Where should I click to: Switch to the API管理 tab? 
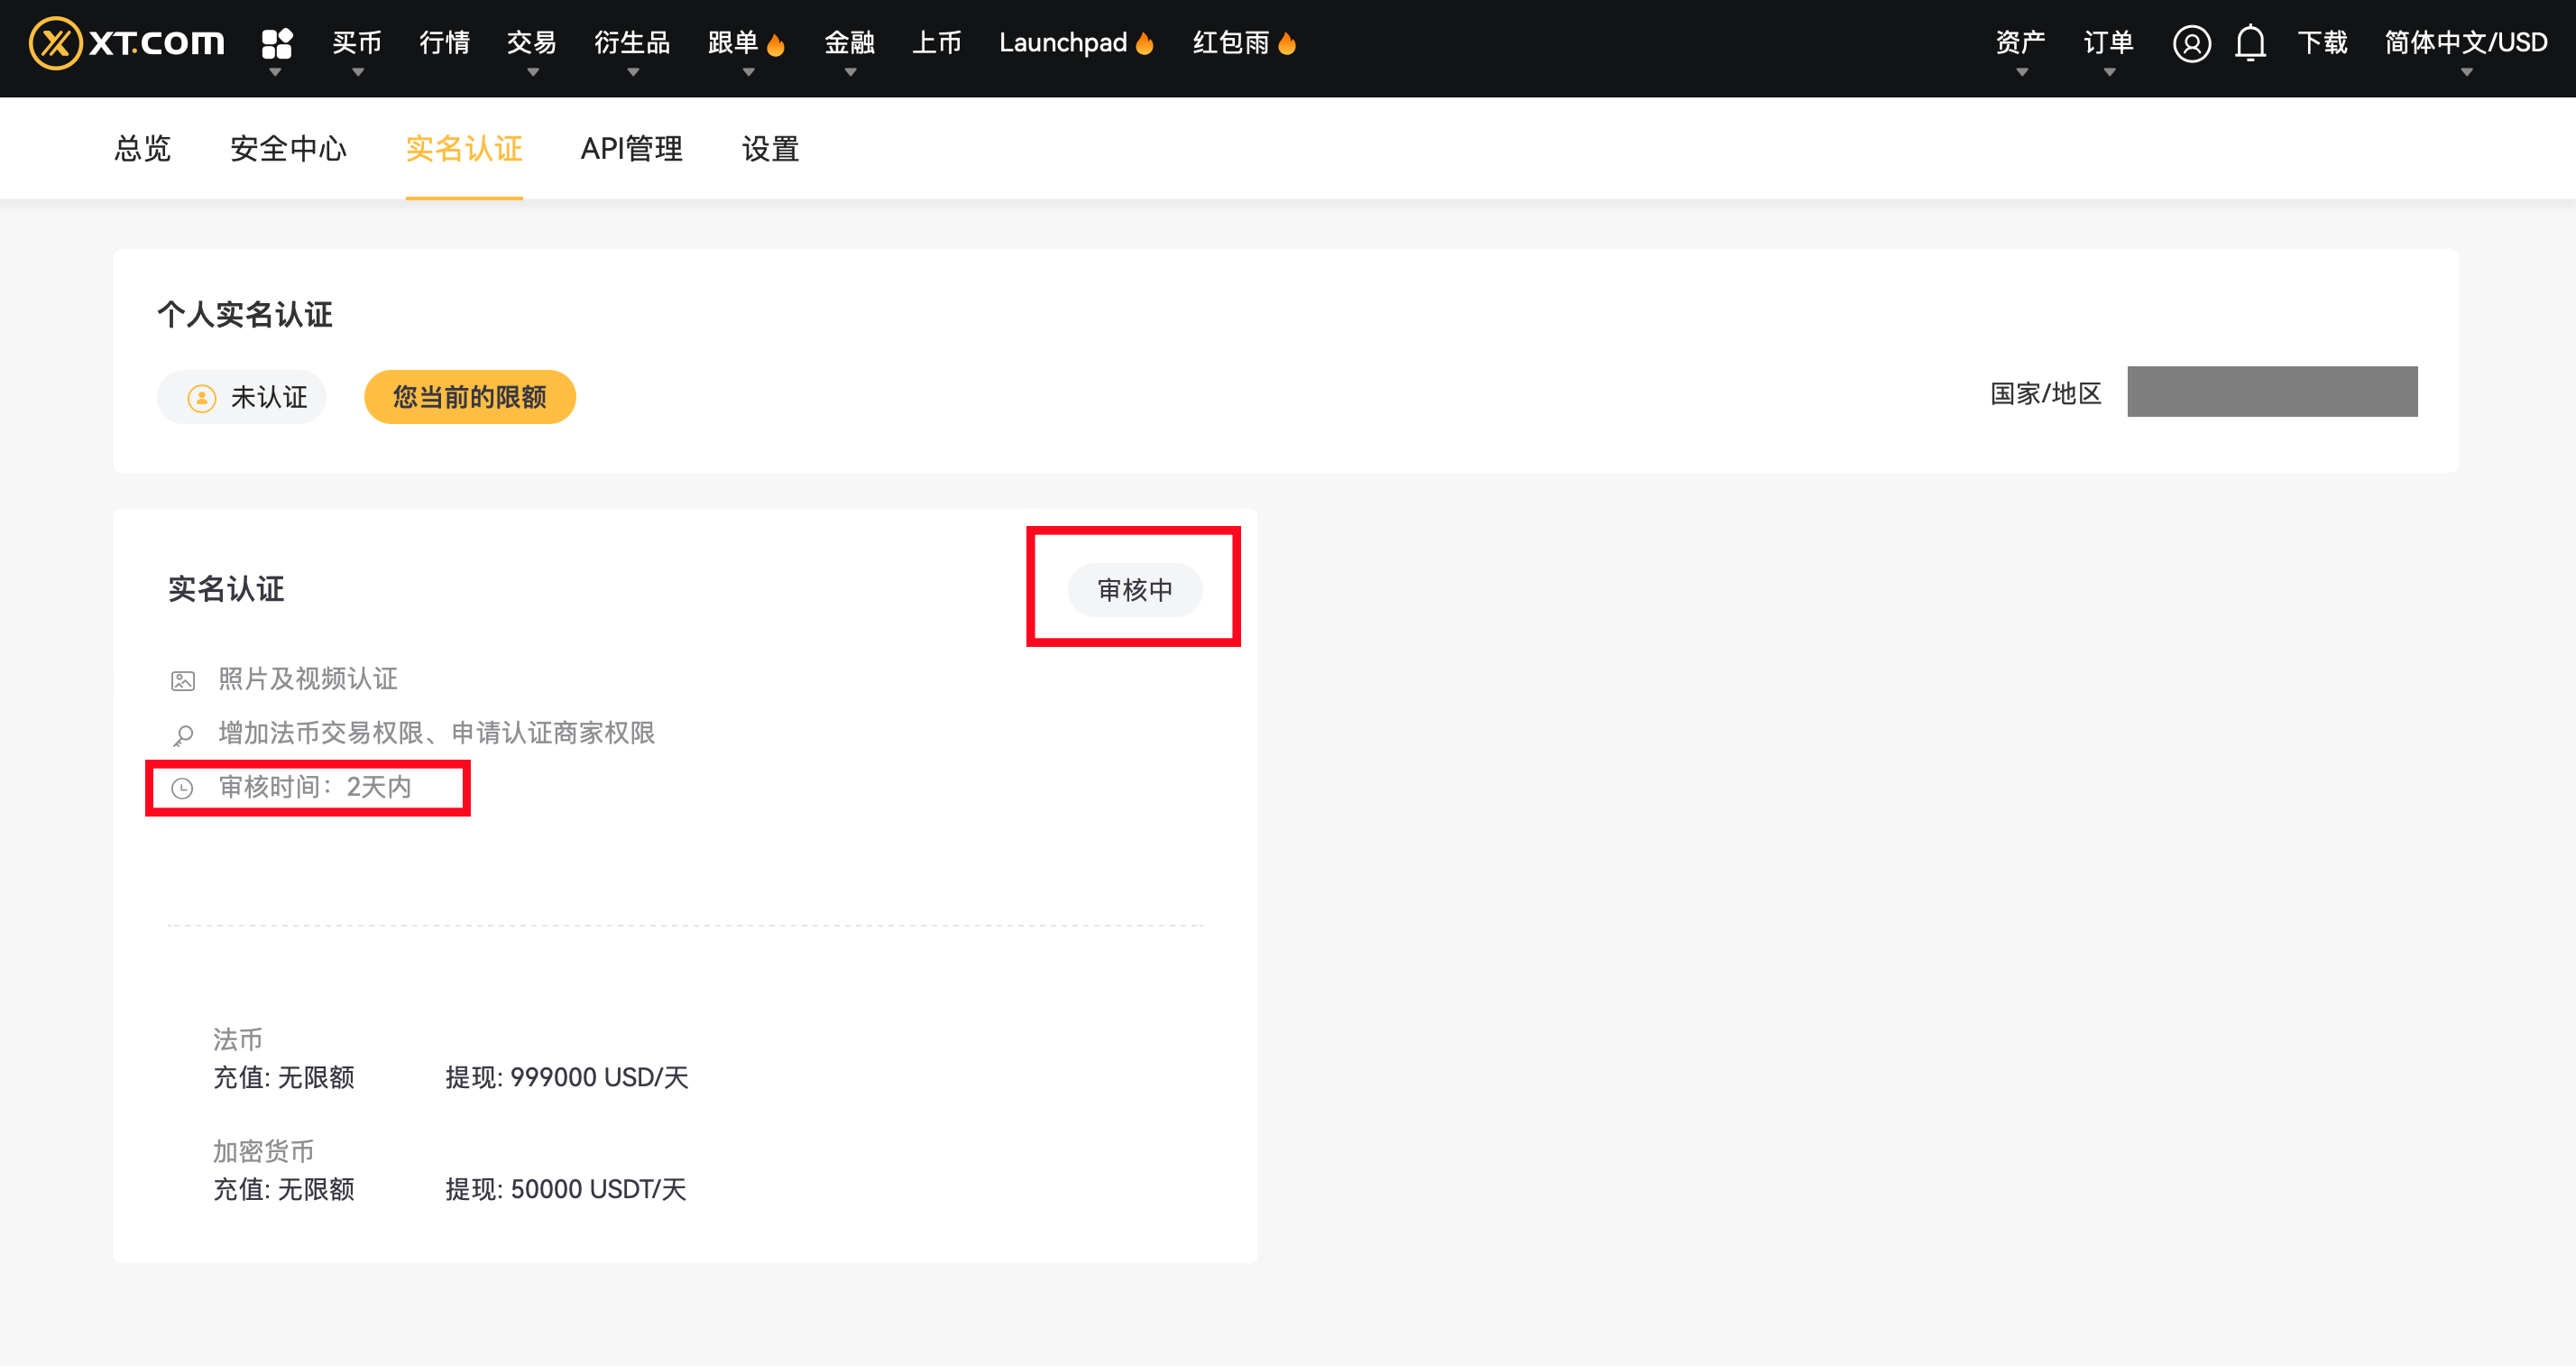click(632, 149)
